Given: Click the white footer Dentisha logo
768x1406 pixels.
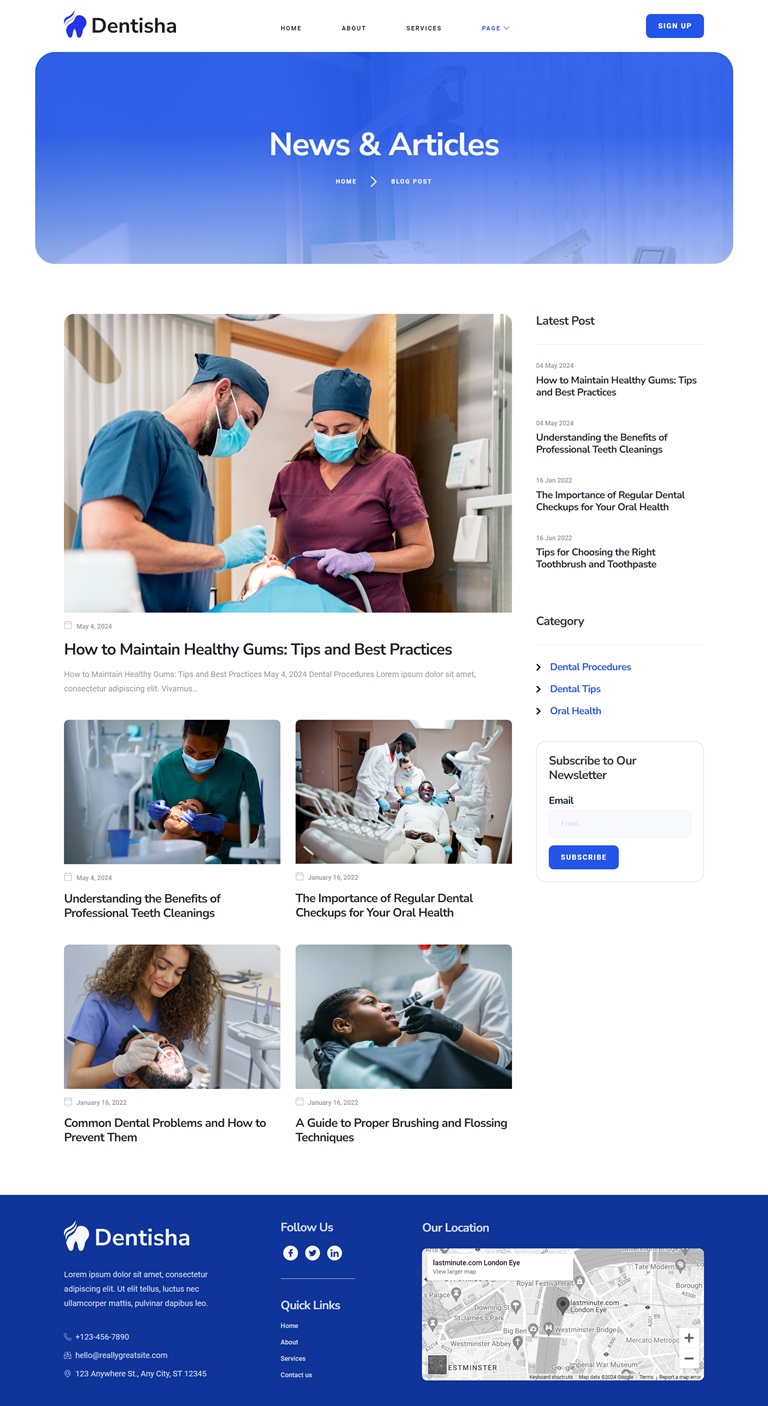Looking at the screenshot, I should (x=127, y=1237).
